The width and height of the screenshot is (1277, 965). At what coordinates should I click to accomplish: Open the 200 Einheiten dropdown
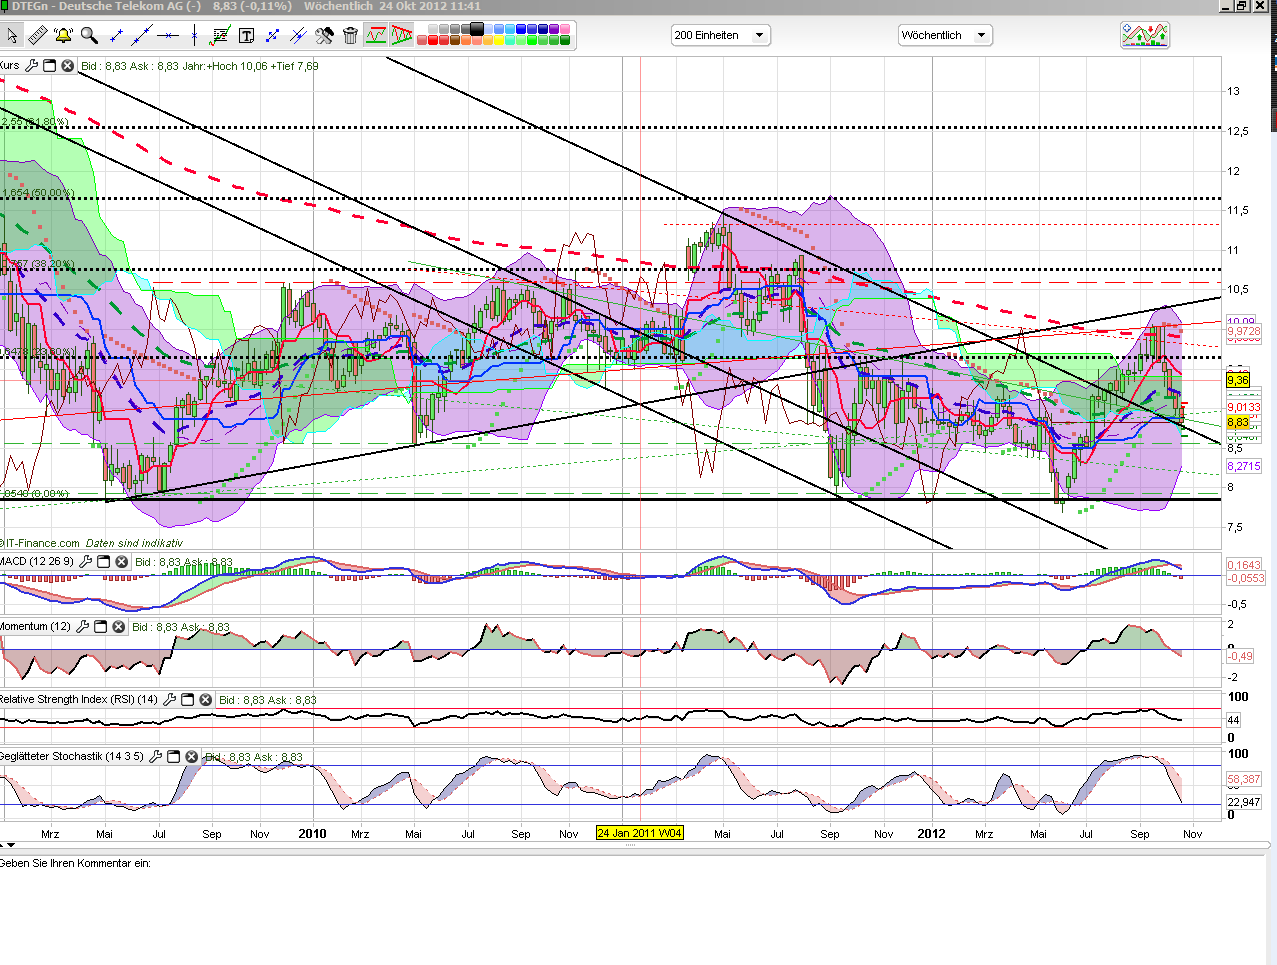tap(720, 35)
